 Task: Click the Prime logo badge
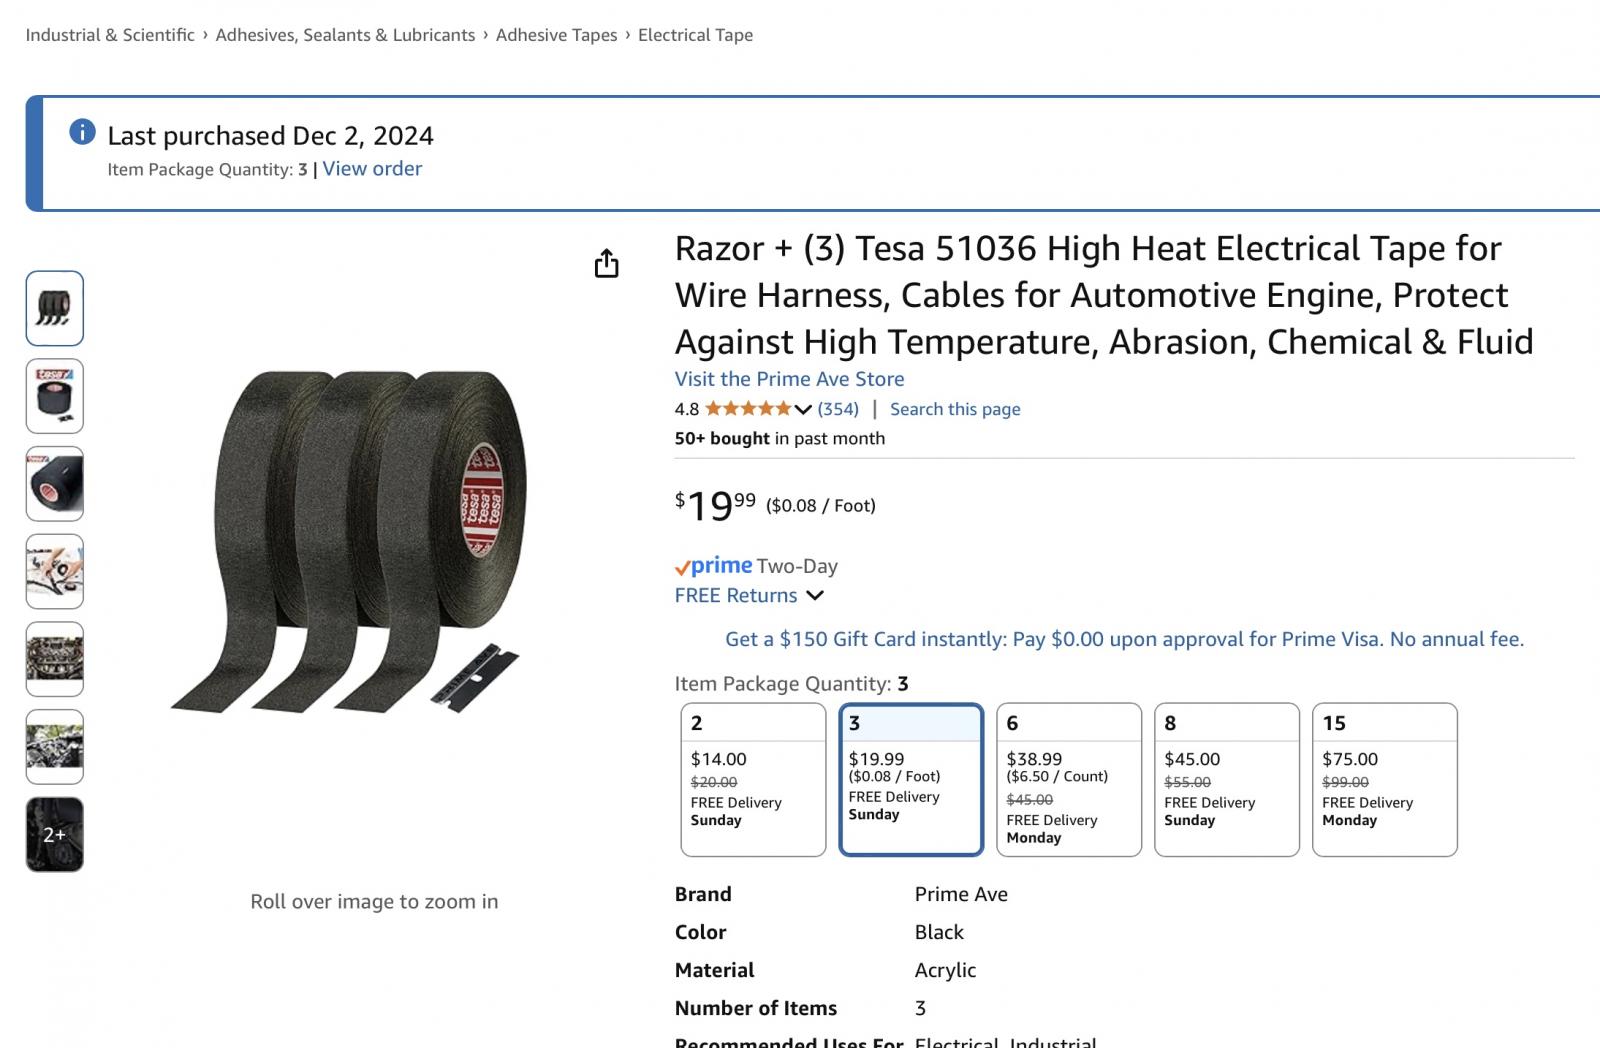[713, 566]
